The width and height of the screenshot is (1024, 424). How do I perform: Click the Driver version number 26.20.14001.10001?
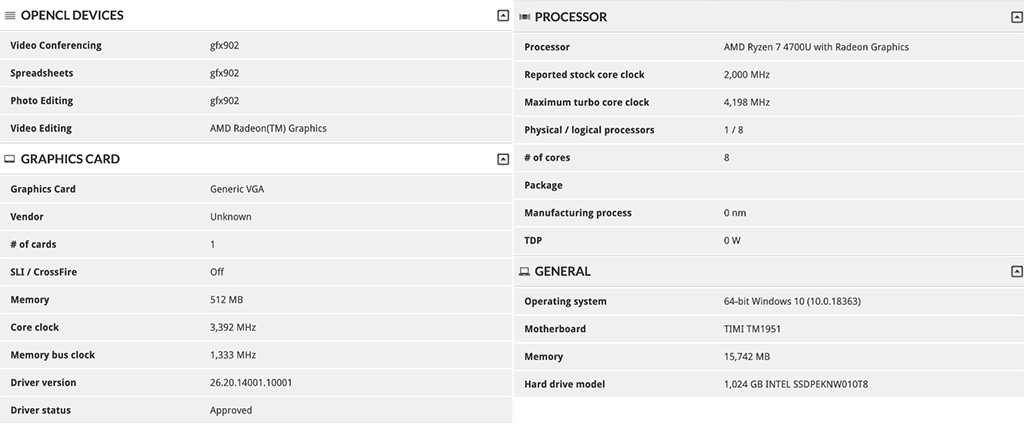tap(251, 383)
